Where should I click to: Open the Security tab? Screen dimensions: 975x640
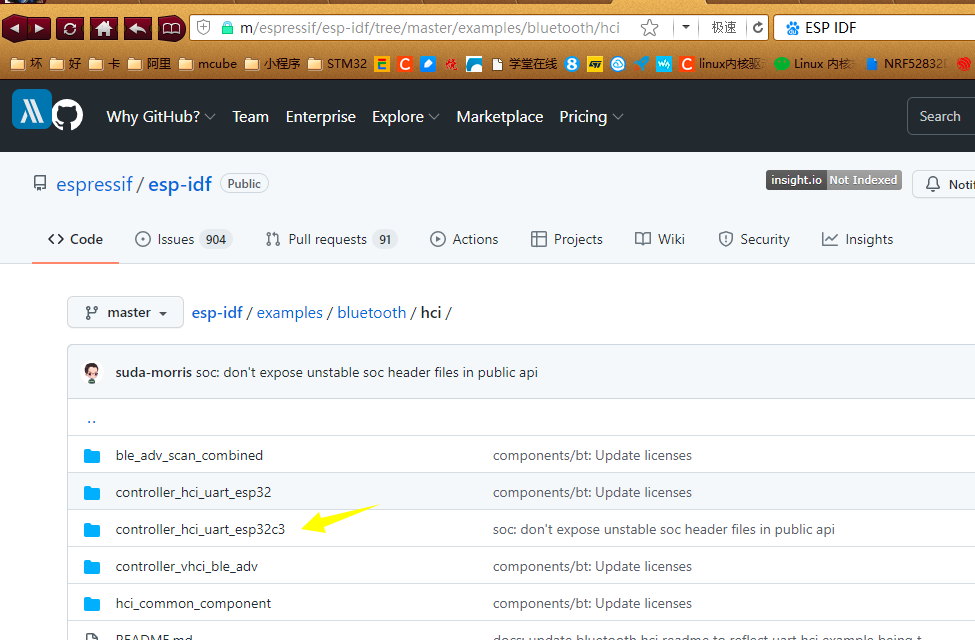tap(754, 239)
